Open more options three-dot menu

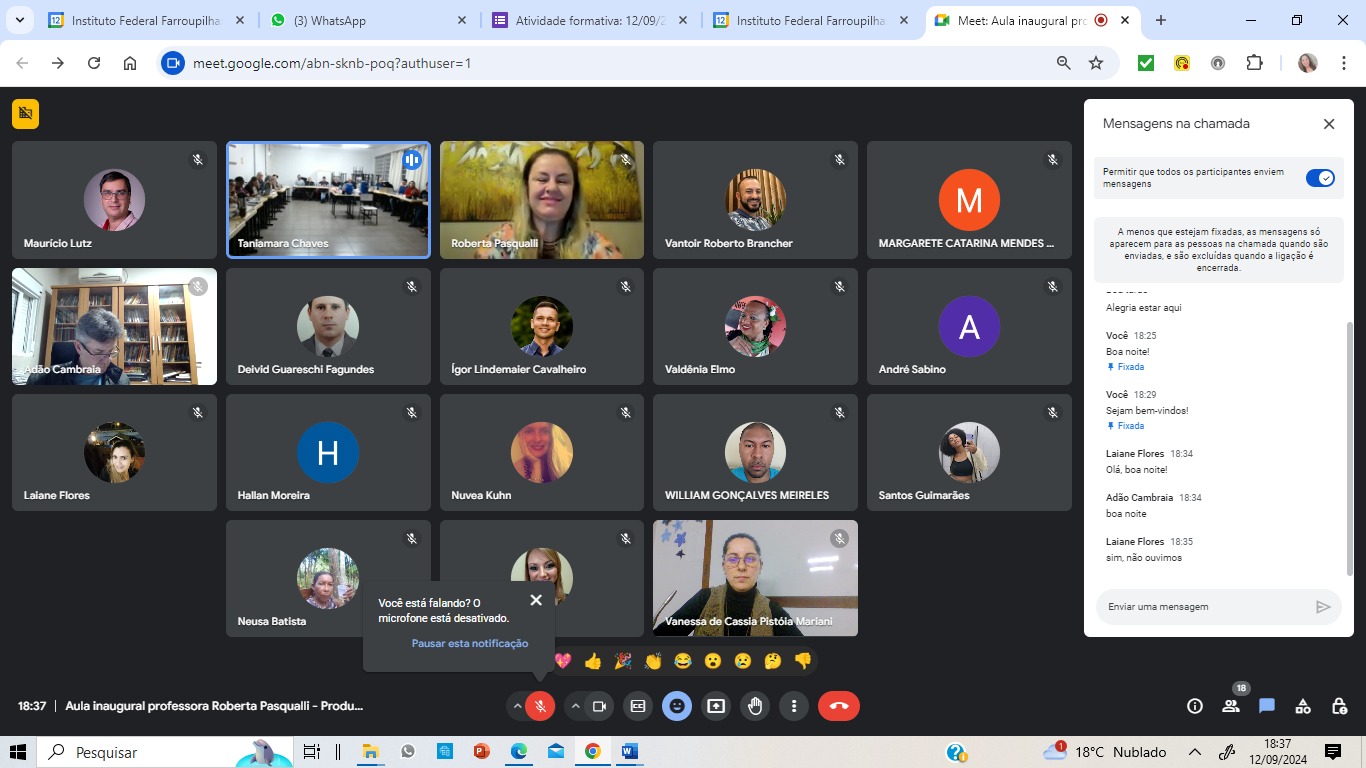[x=794, y=706]
